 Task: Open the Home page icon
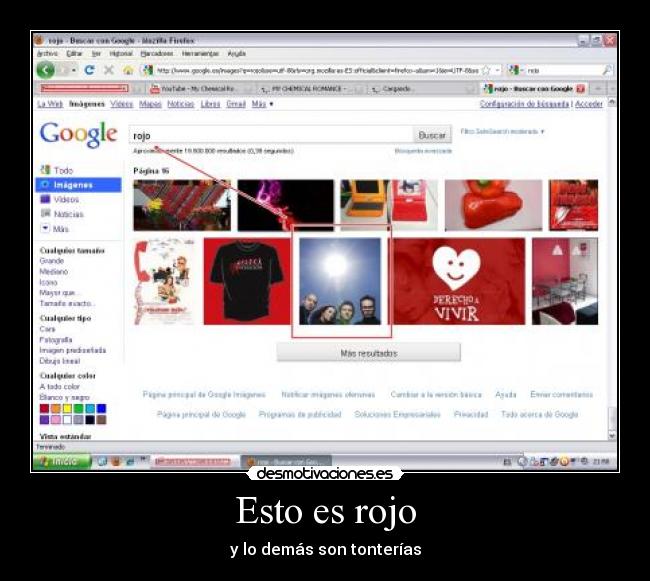pos(129,70)
